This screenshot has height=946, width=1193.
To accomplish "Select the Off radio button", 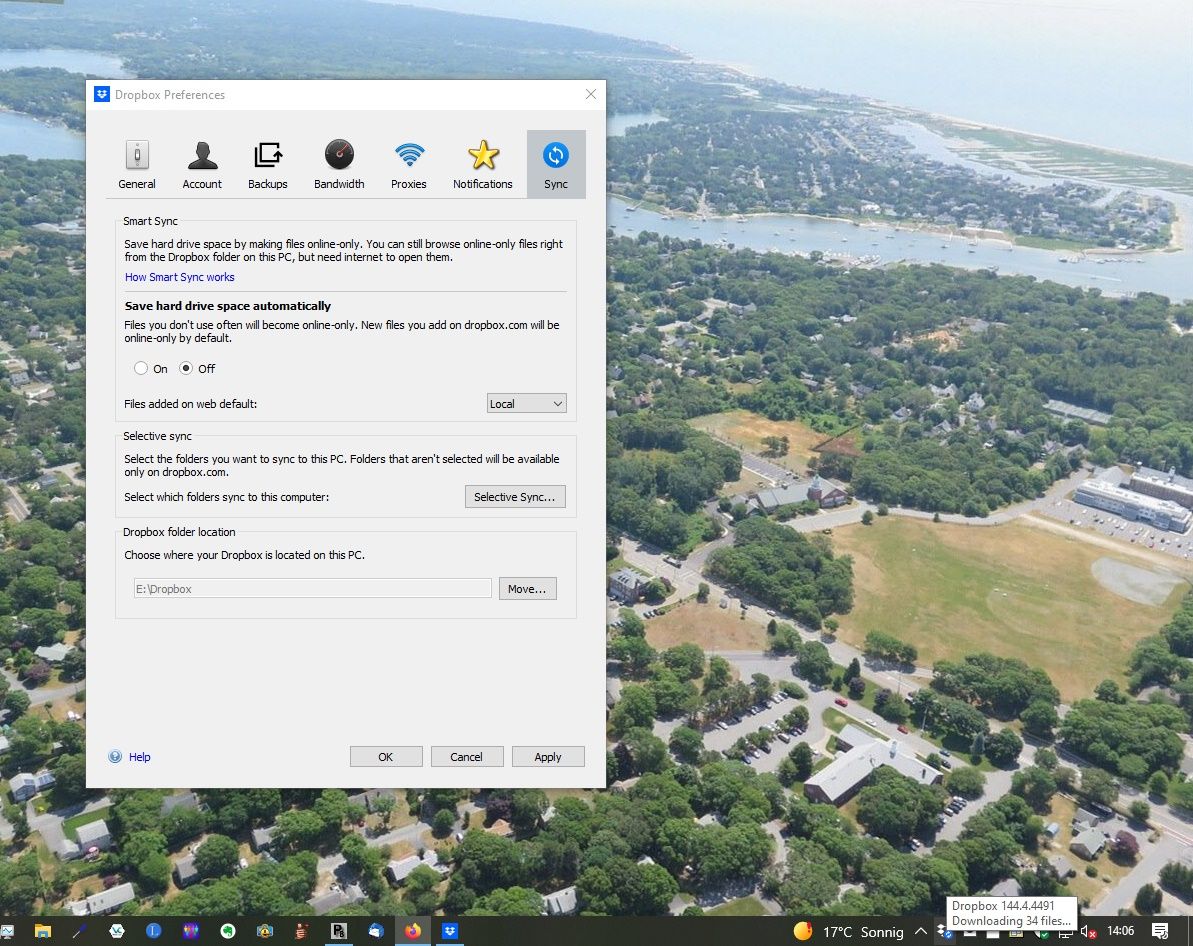I will click(x=186, y=368).
